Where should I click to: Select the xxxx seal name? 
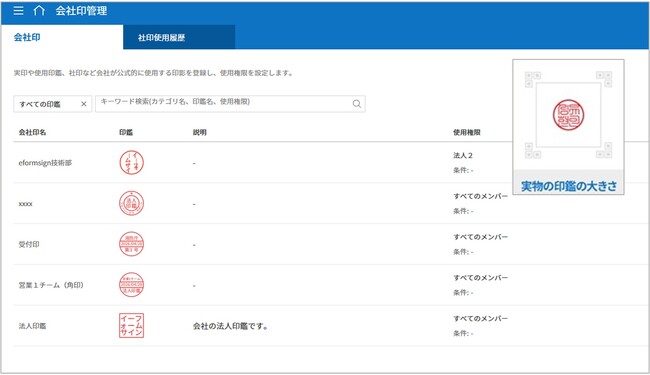[x=25, y=204]
